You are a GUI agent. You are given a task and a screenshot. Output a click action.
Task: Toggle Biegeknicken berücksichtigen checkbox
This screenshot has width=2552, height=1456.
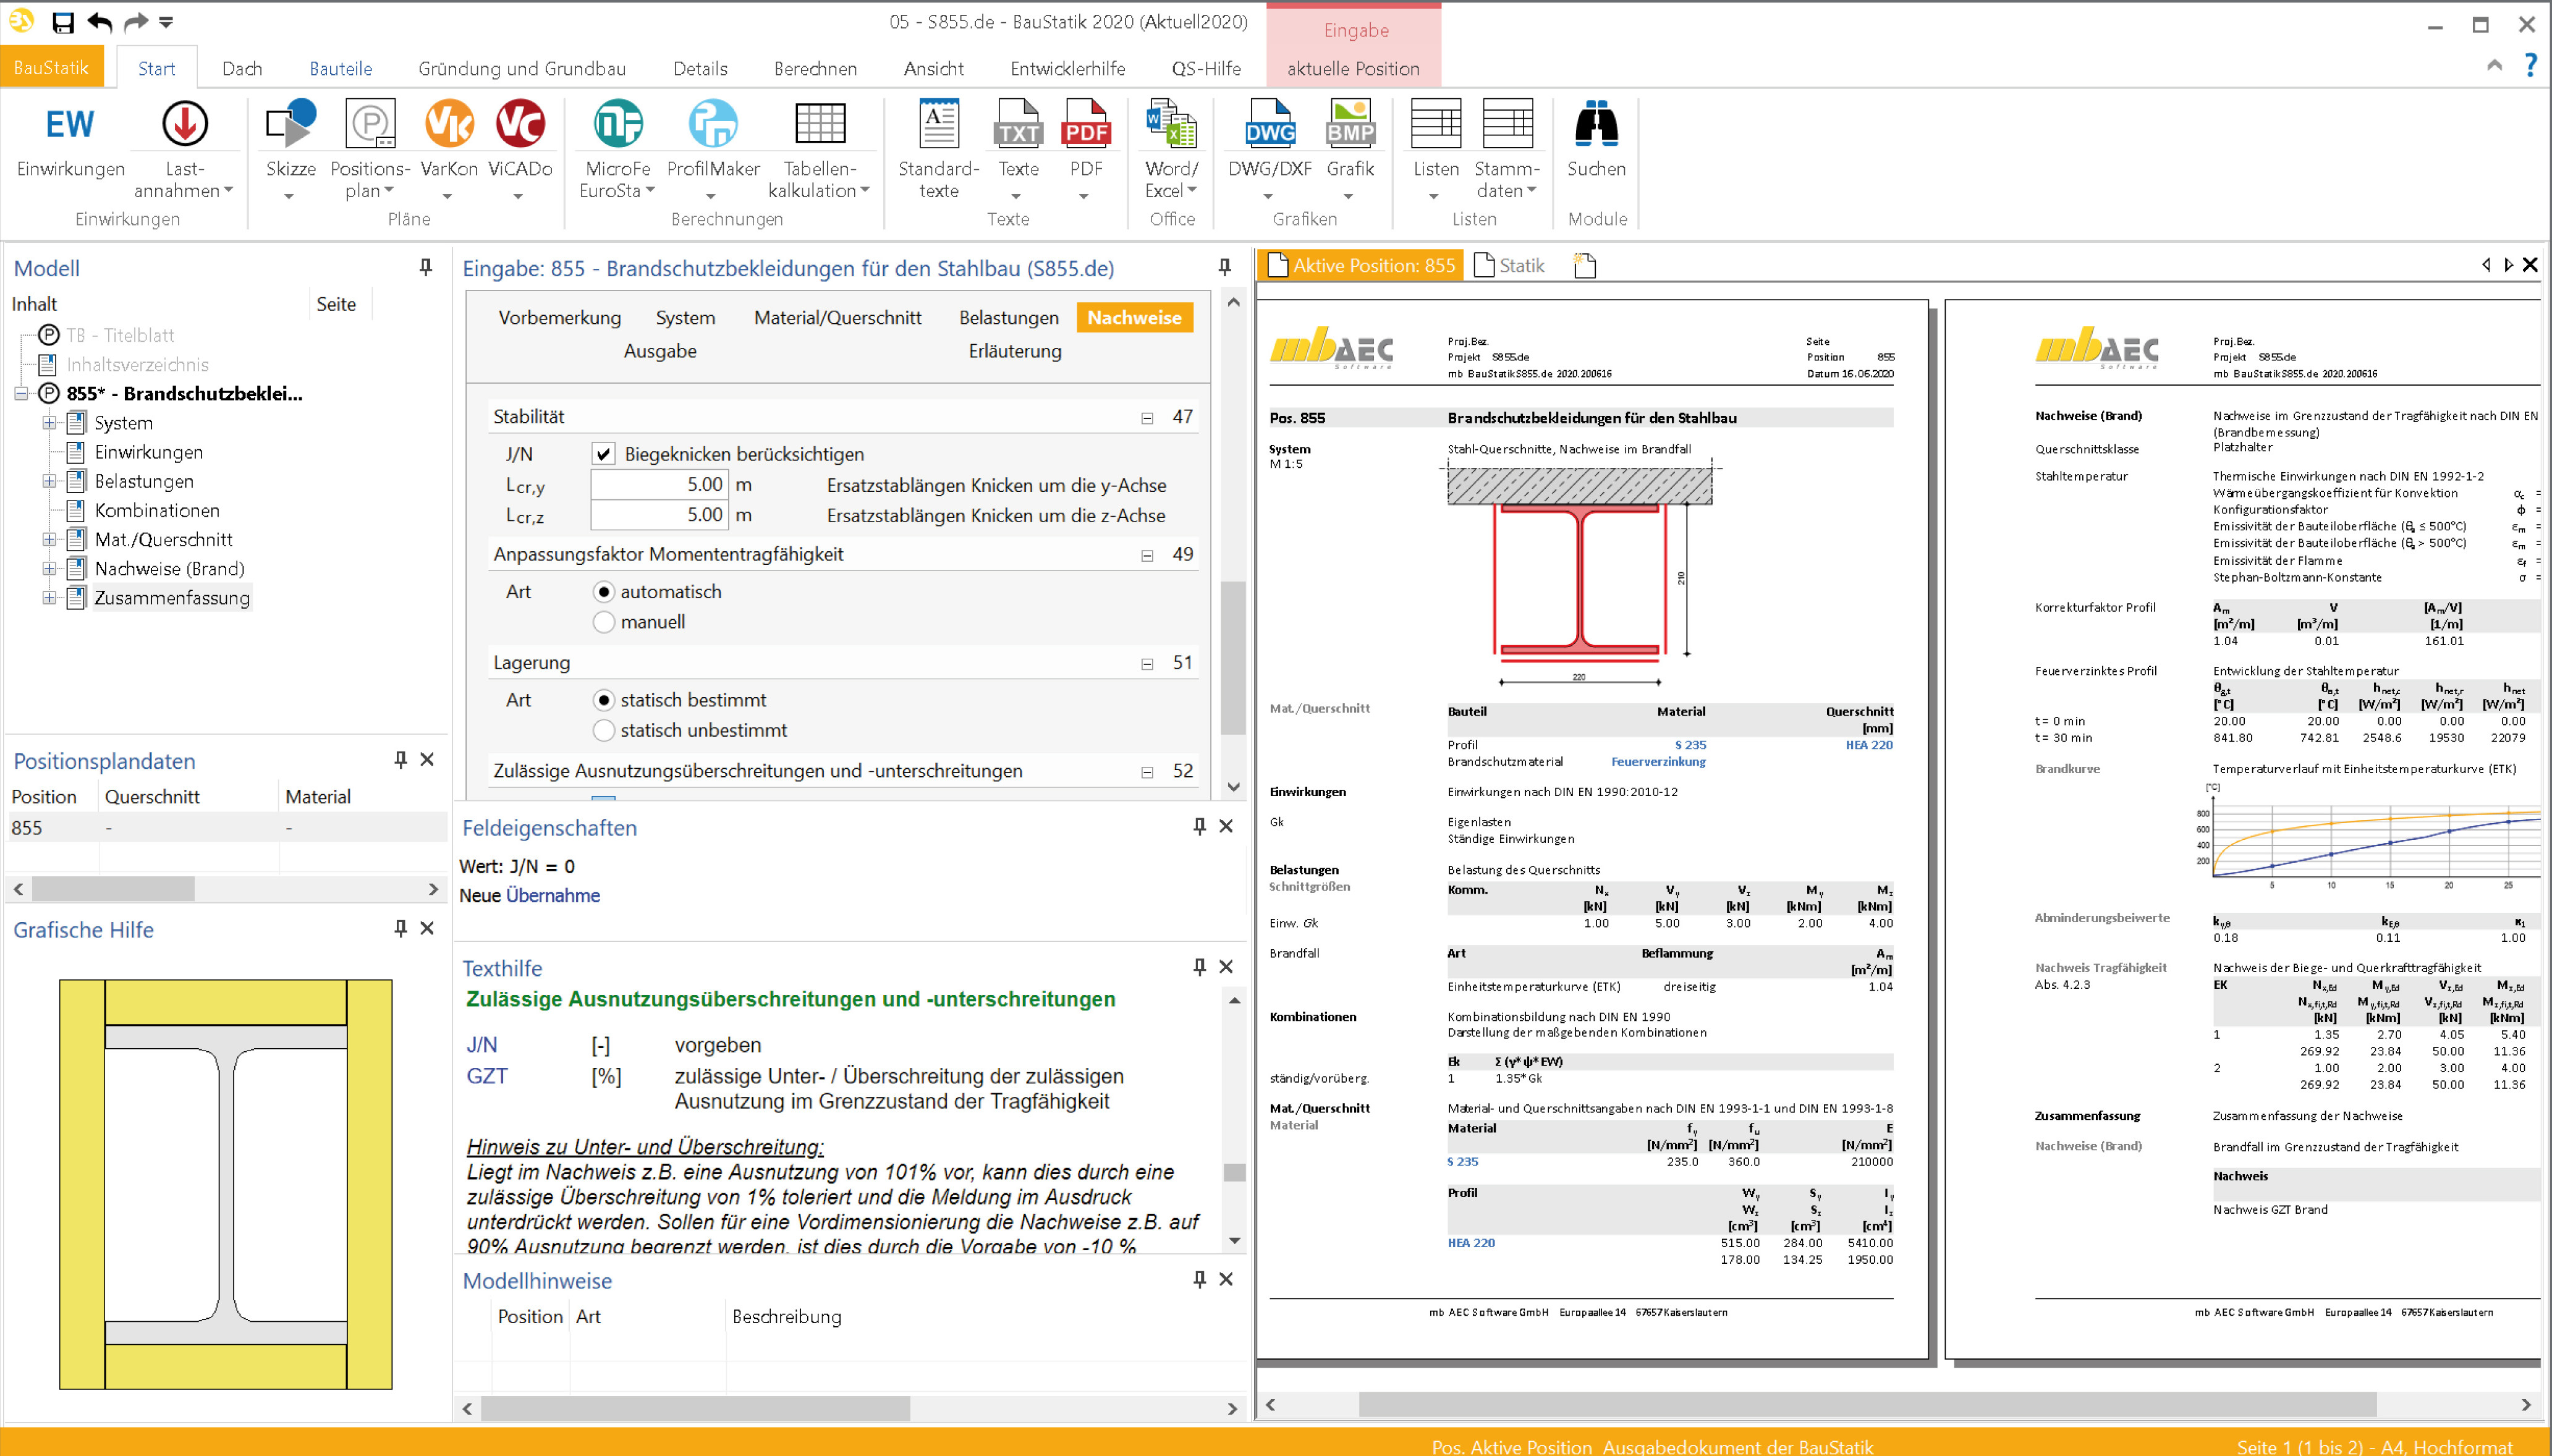(603, 454)
